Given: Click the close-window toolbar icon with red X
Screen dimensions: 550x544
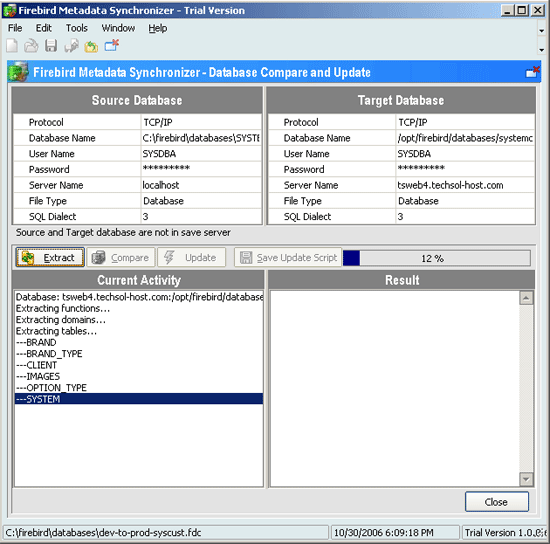Looking at the screenshot, I should pos(112,46).
